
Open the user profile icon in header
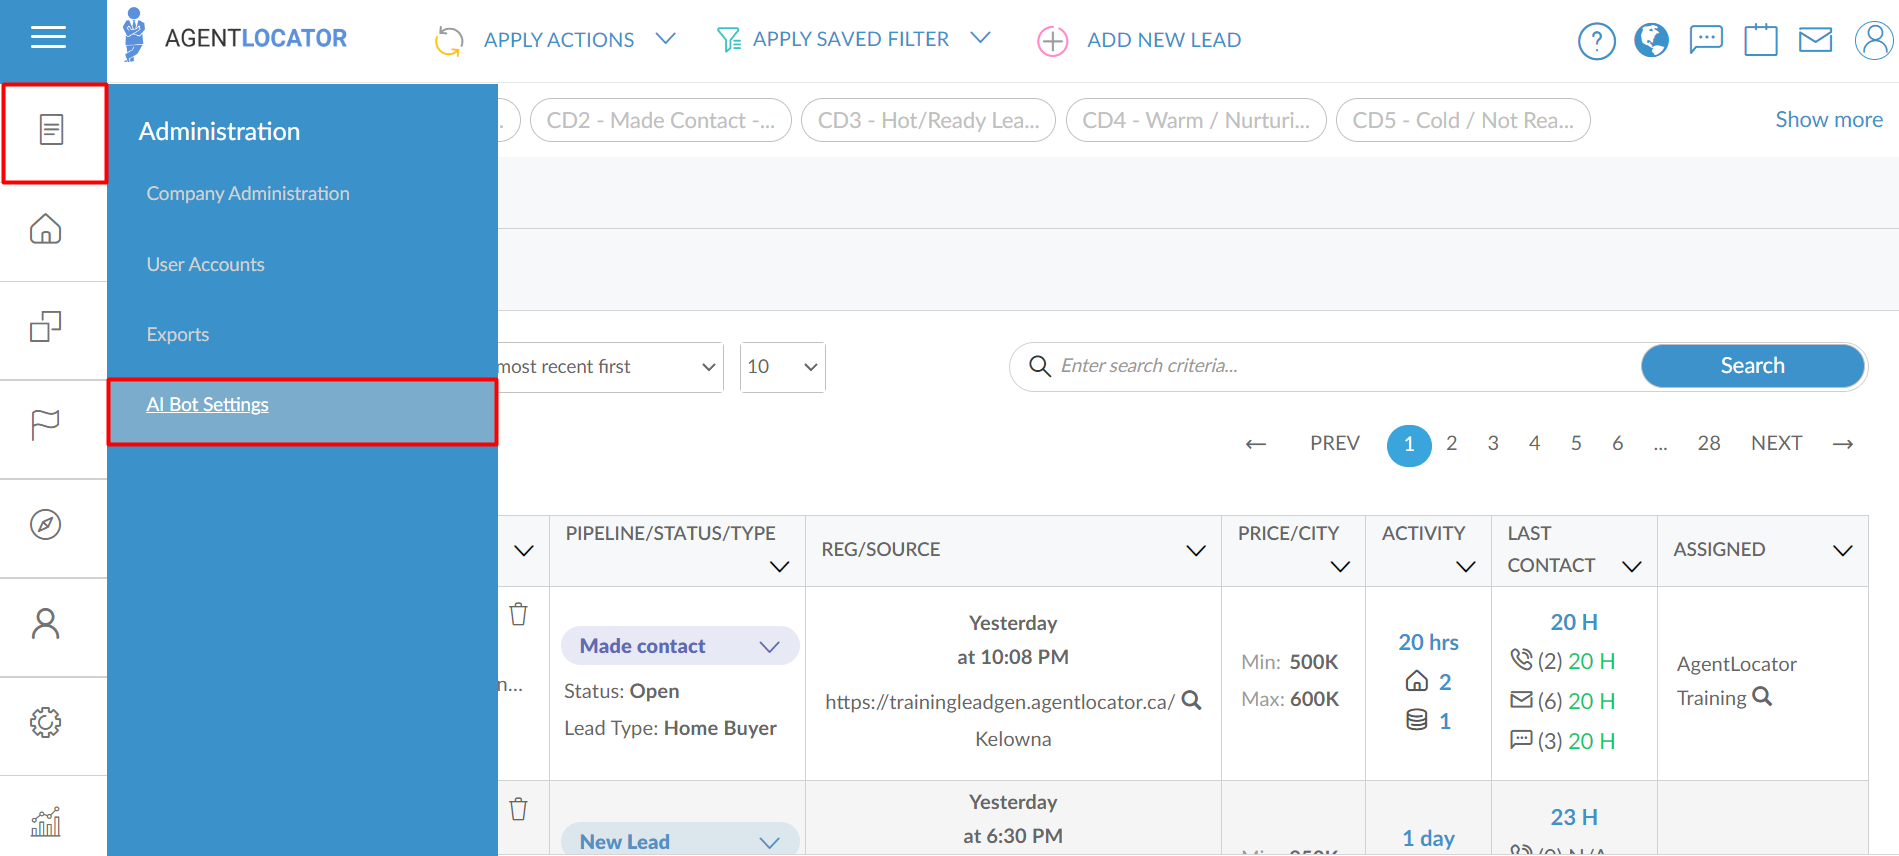1874,40
